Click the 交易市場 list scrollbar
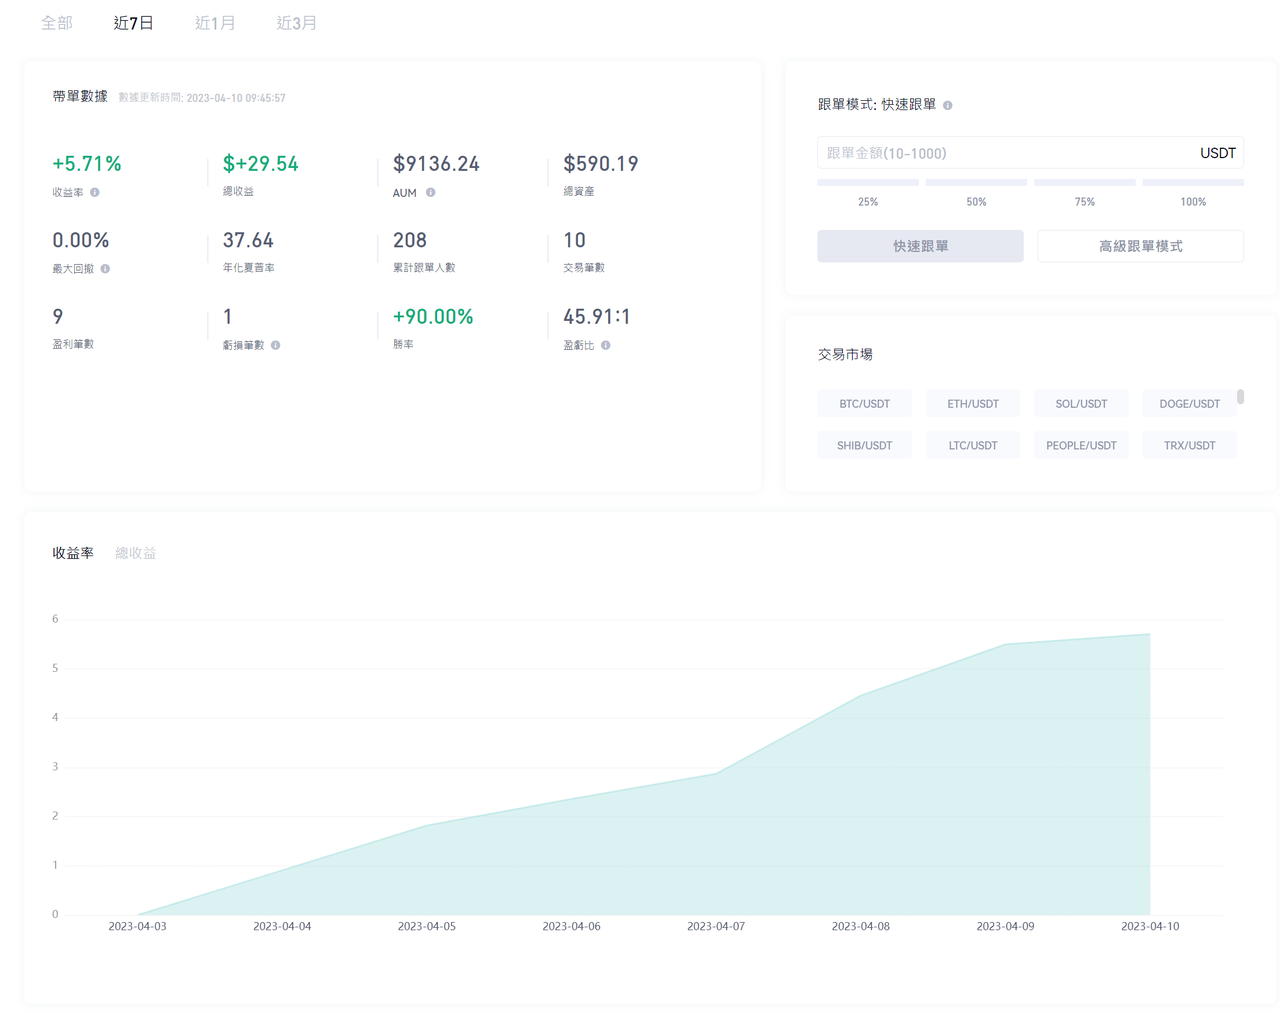This screenshot has height=1013, width=1280. click(1240, 397)
